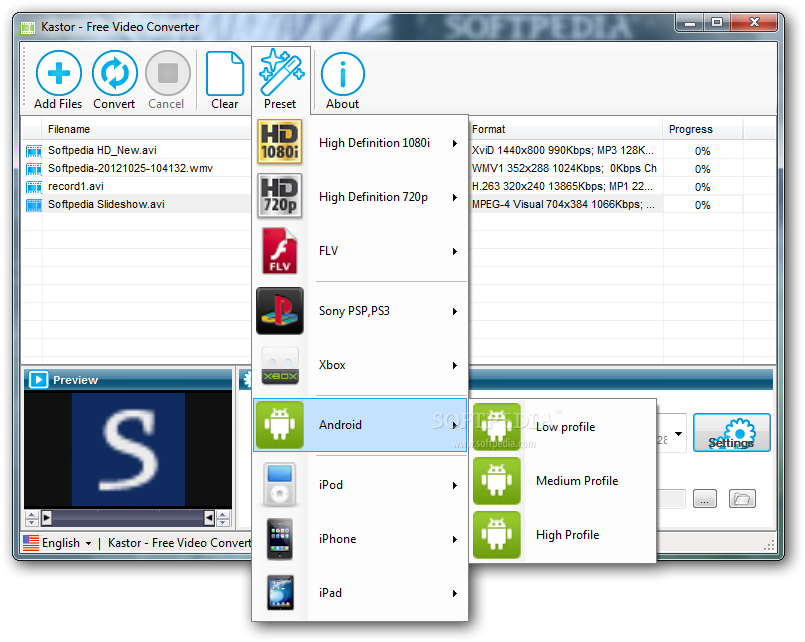
Task: Click the window resize grip in status bar
Action: tap(769, 545)
